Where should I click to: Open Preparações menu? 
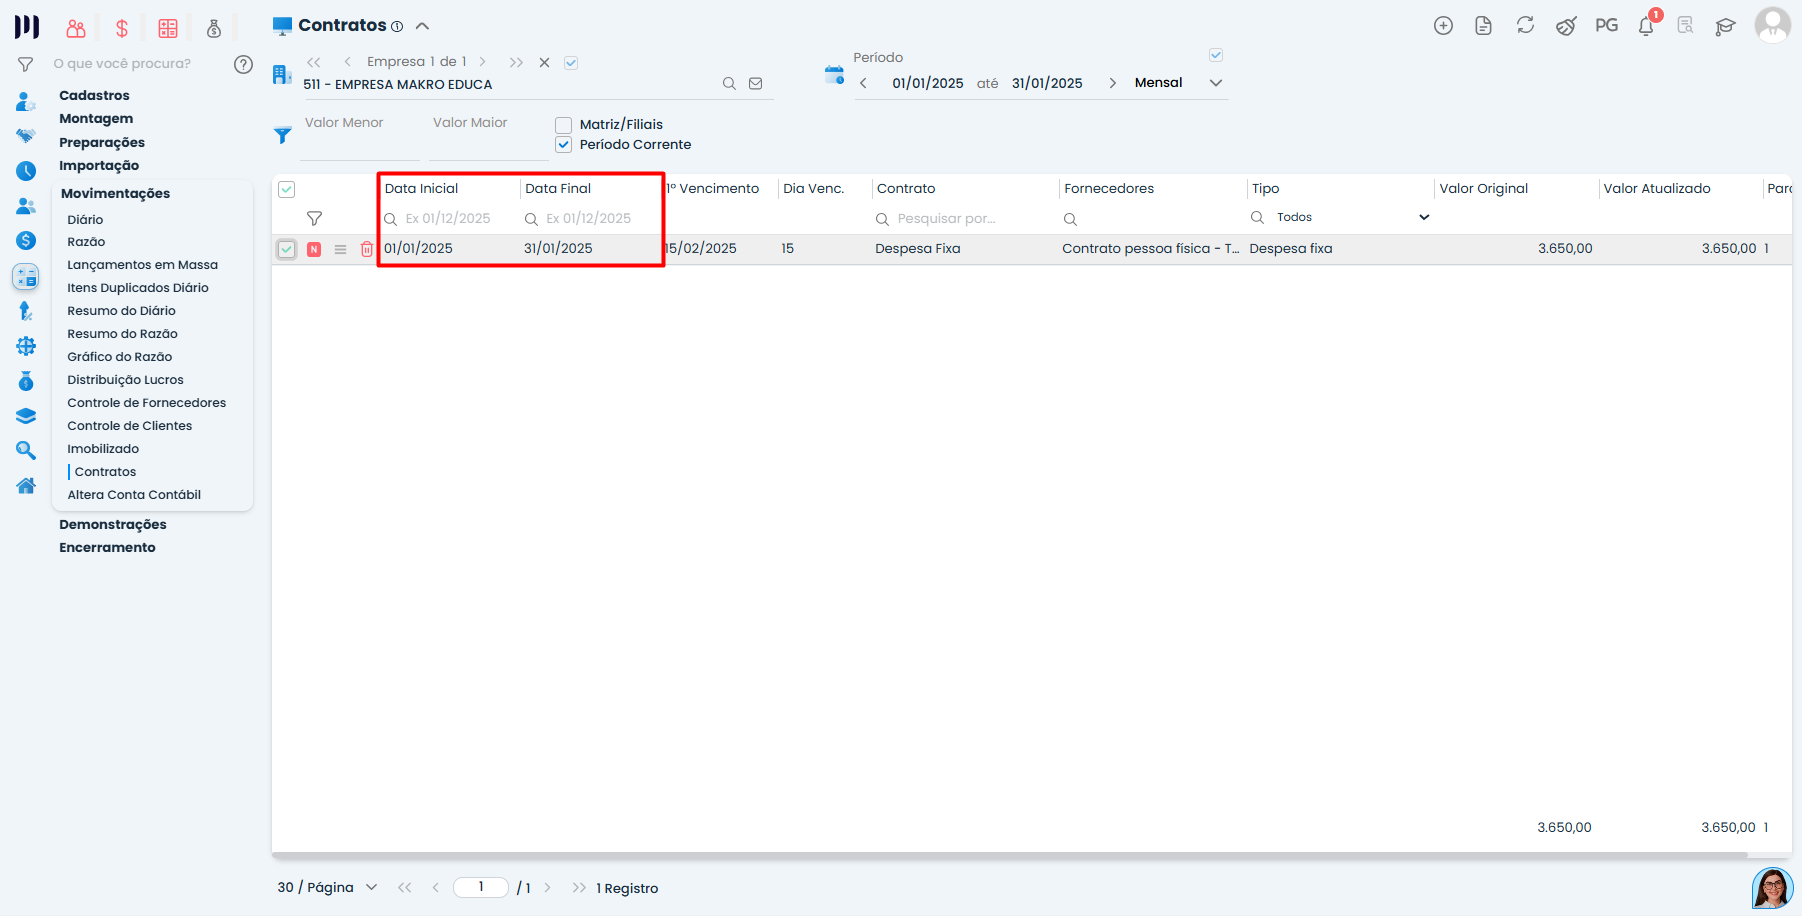102,142
